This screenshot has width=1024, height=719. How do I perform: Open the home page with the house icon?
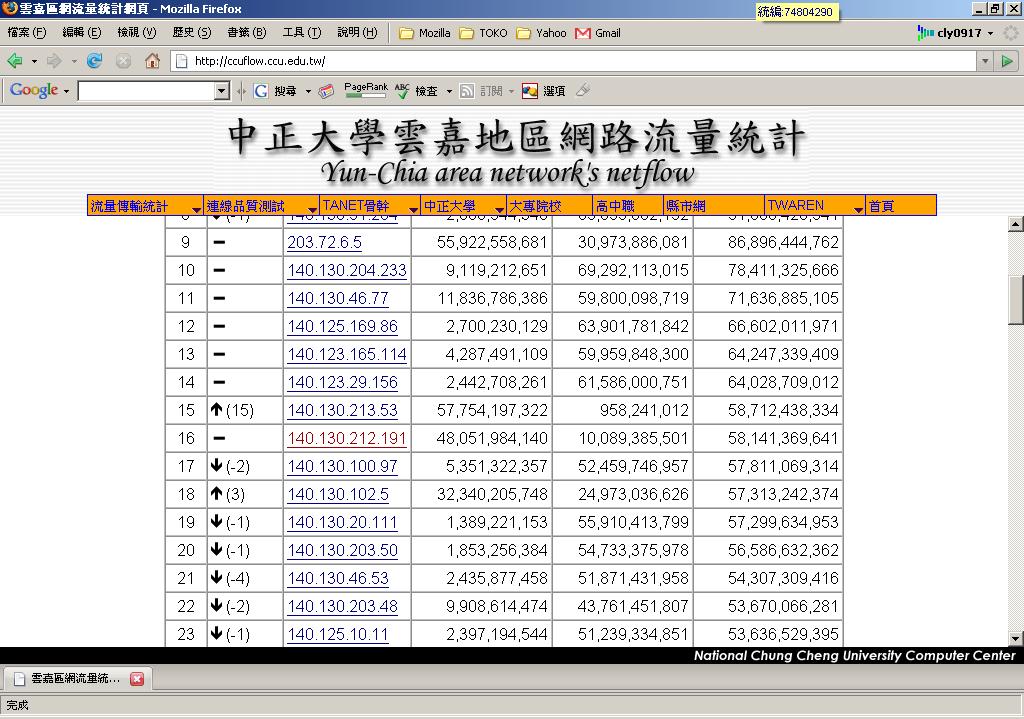tap(152, 61)
